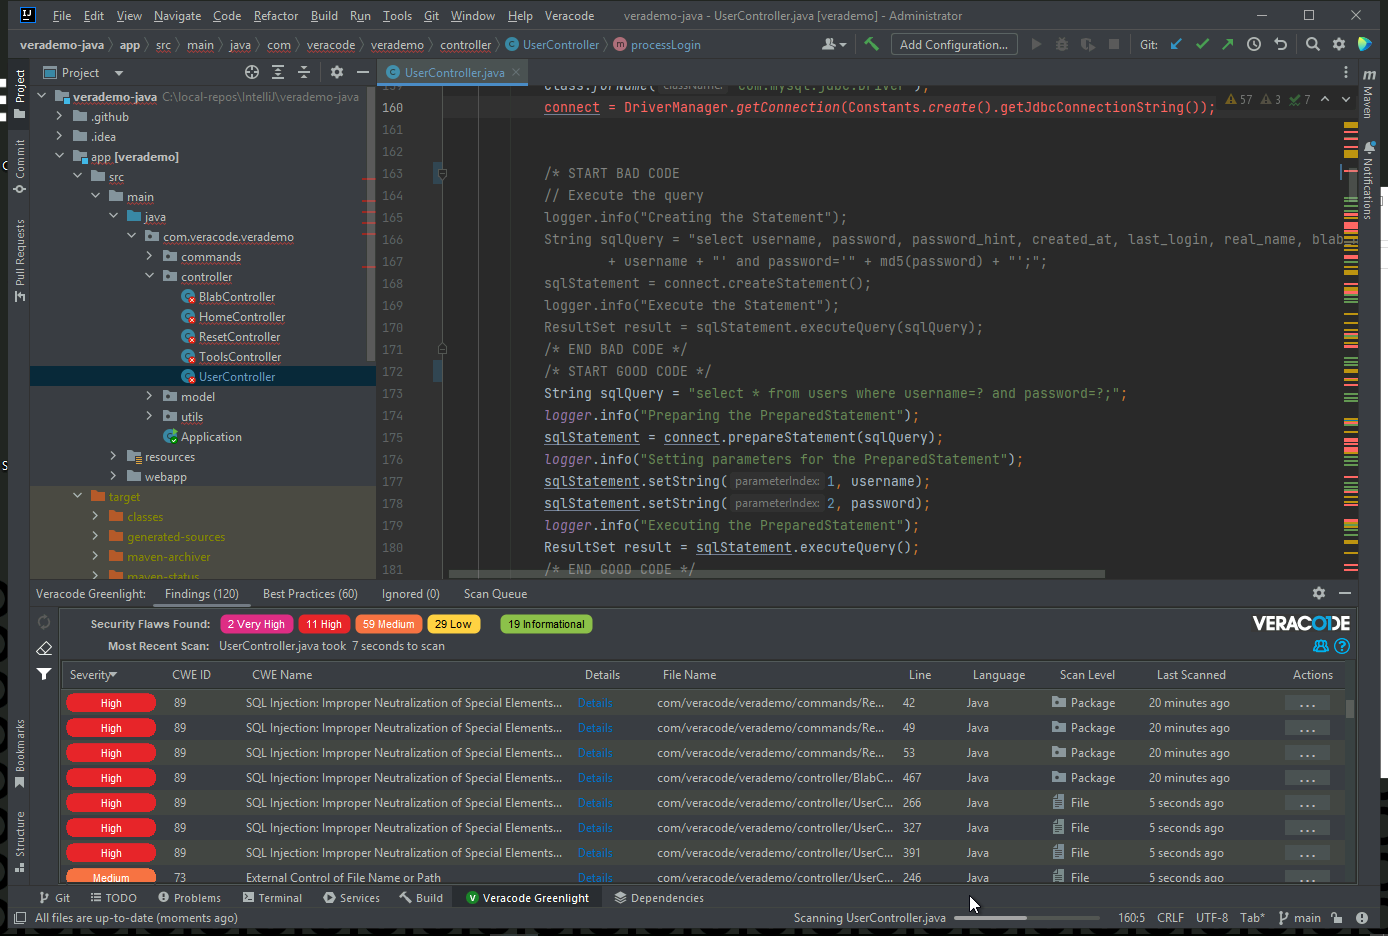1388x936 pixels.
Task: Click Expand All icon in Project panel
Action: (278, 72)
